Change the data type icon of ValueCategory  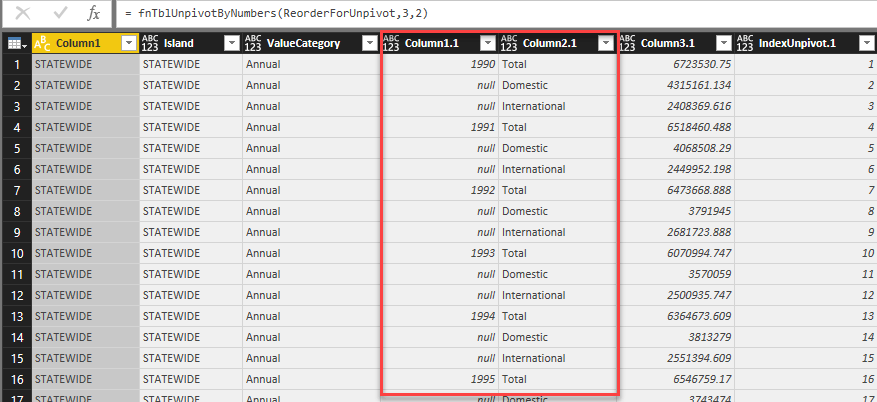pyautogui.click(x=253, y=43)
